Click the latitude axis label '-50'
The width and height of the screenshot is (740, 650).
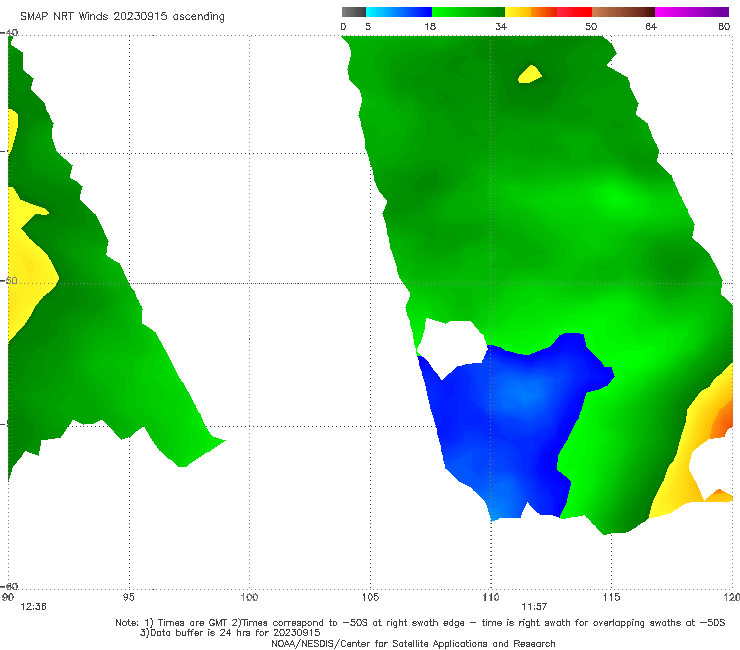(9, 280)
